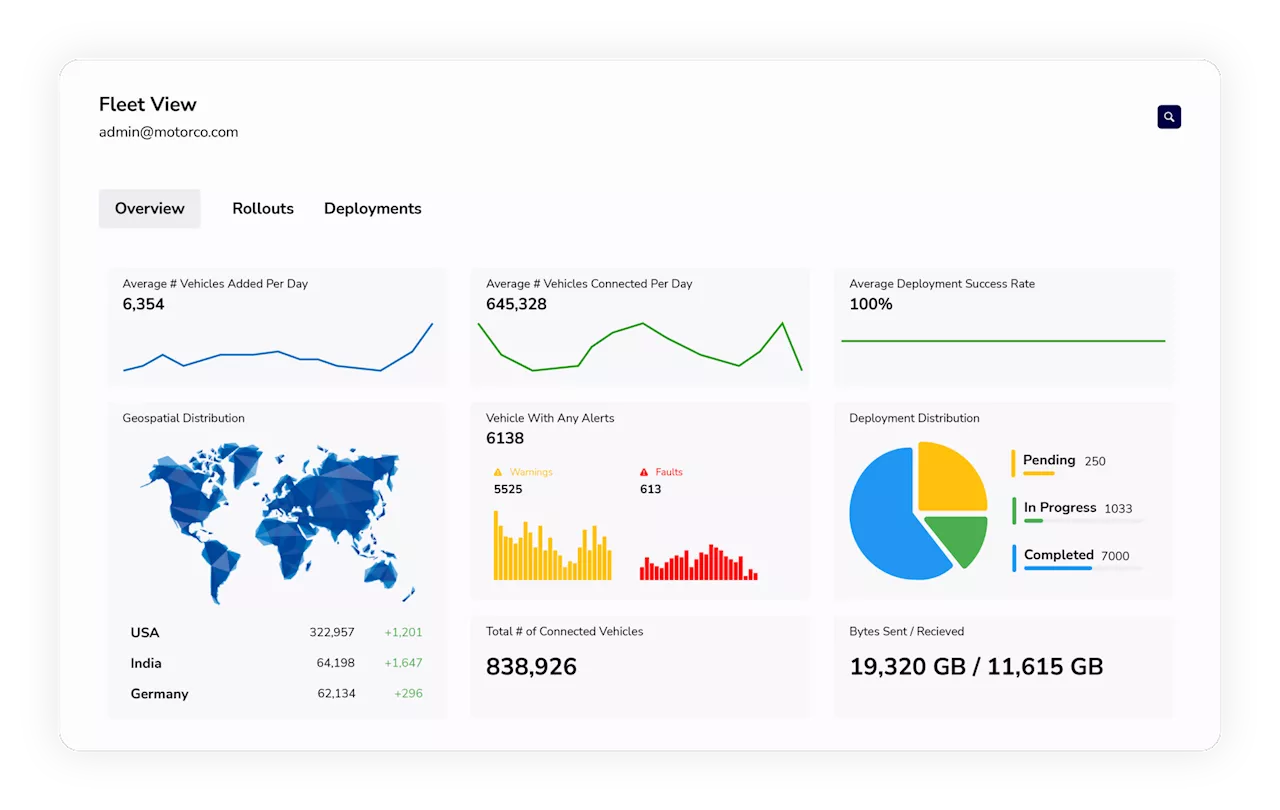
Task: Click the admin@motorco.com email text
Action: [x=168, y=132]
